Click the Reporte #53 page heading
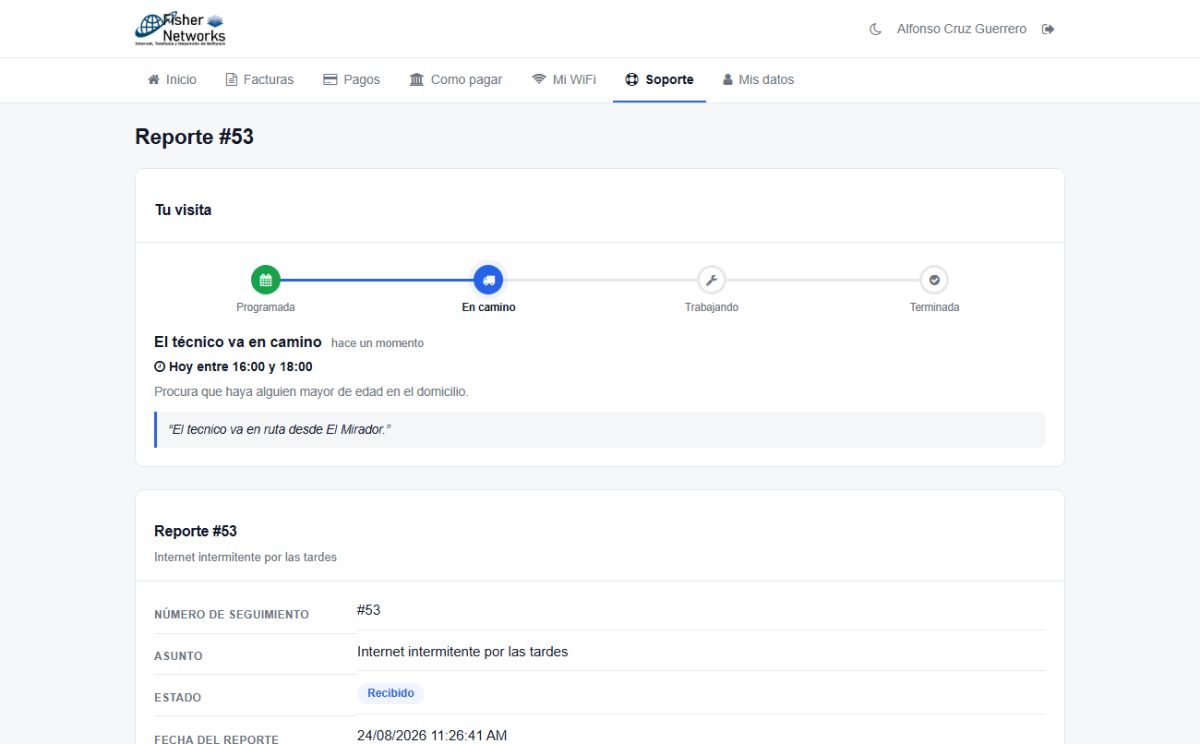This screenshot has width=1200, height=744. tap(194, 137)
